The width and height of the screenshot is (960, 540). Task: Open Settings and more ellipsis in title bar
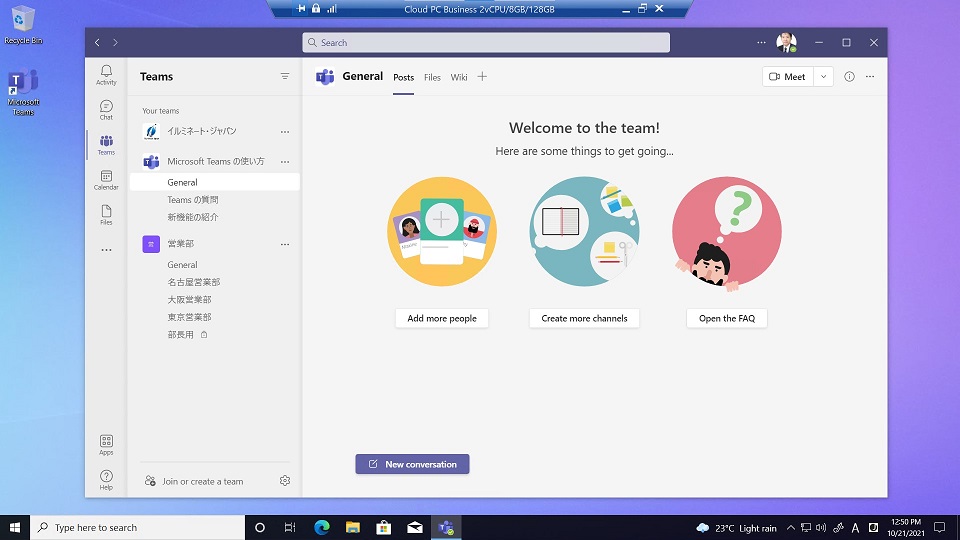[761, 42]
